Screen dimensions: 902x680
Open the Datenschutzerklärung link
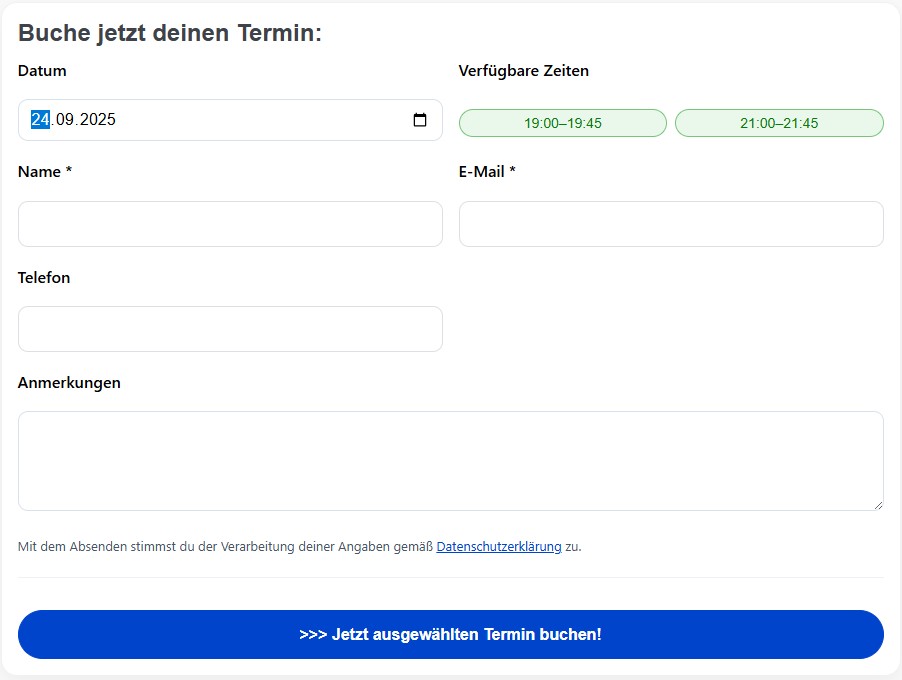pyautogui.click(x=498, y=547)
